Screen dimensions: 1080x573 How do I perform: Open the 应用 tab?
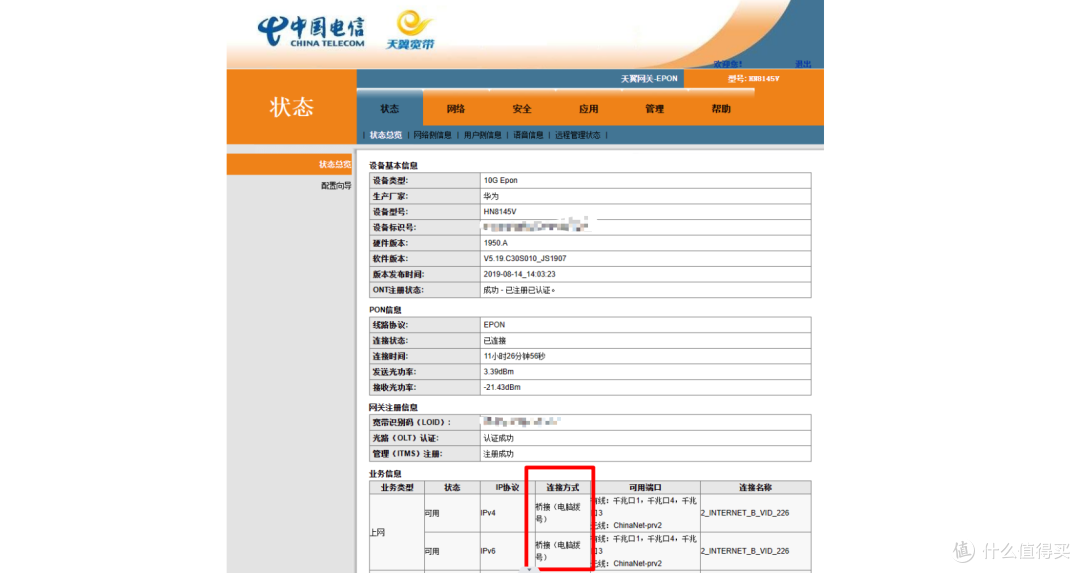coord(589,109)
